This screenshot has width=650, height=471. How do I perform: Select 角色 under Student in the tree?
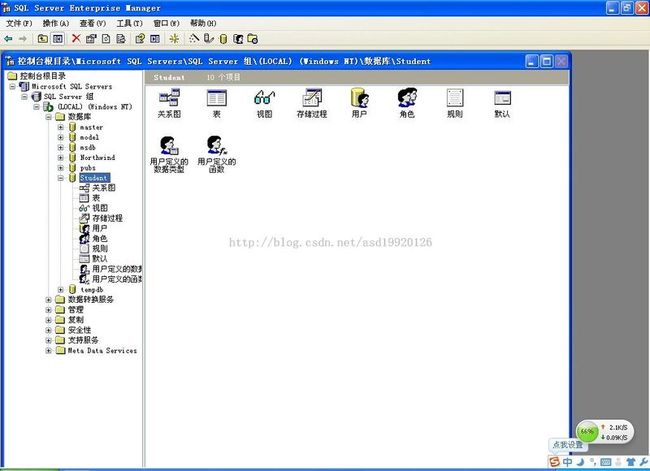(x=100, y=238)
